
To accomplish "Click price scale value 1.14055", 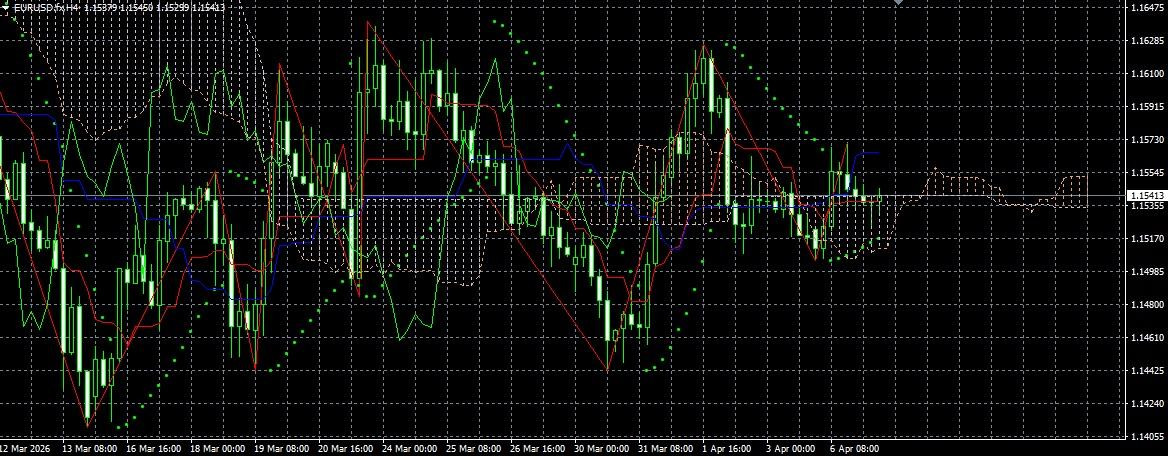I will [1147, 437].
